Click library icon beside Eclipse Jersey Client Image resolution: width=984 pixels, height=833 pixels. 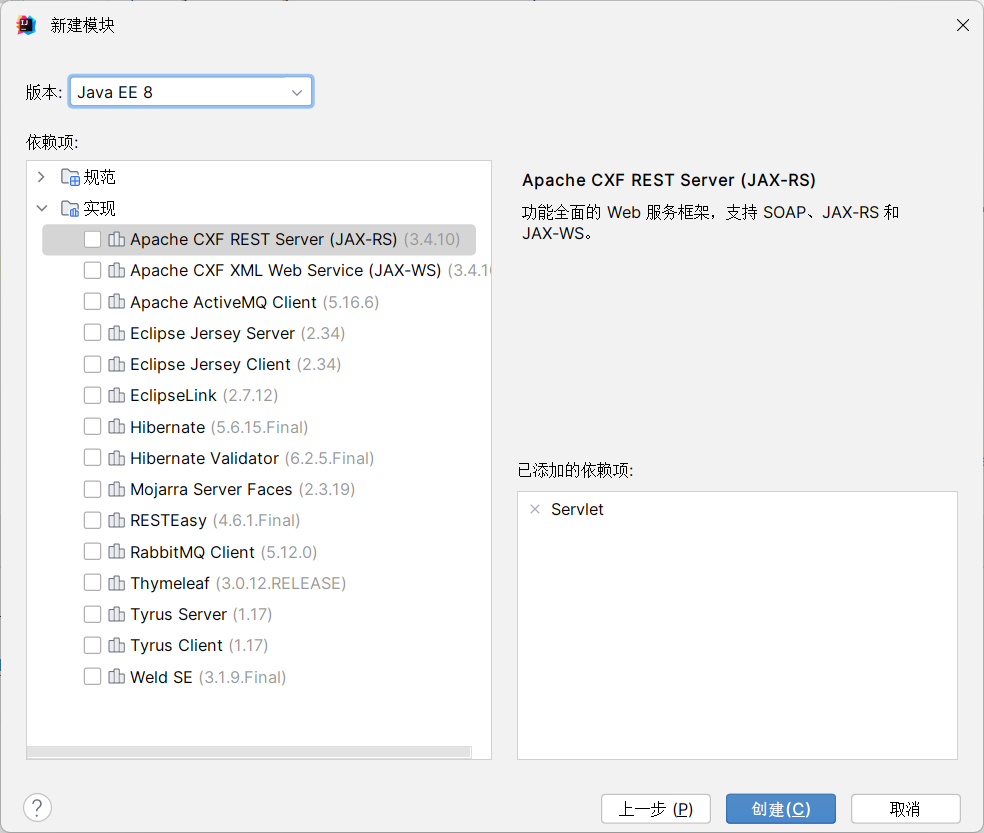pos(117,364)
